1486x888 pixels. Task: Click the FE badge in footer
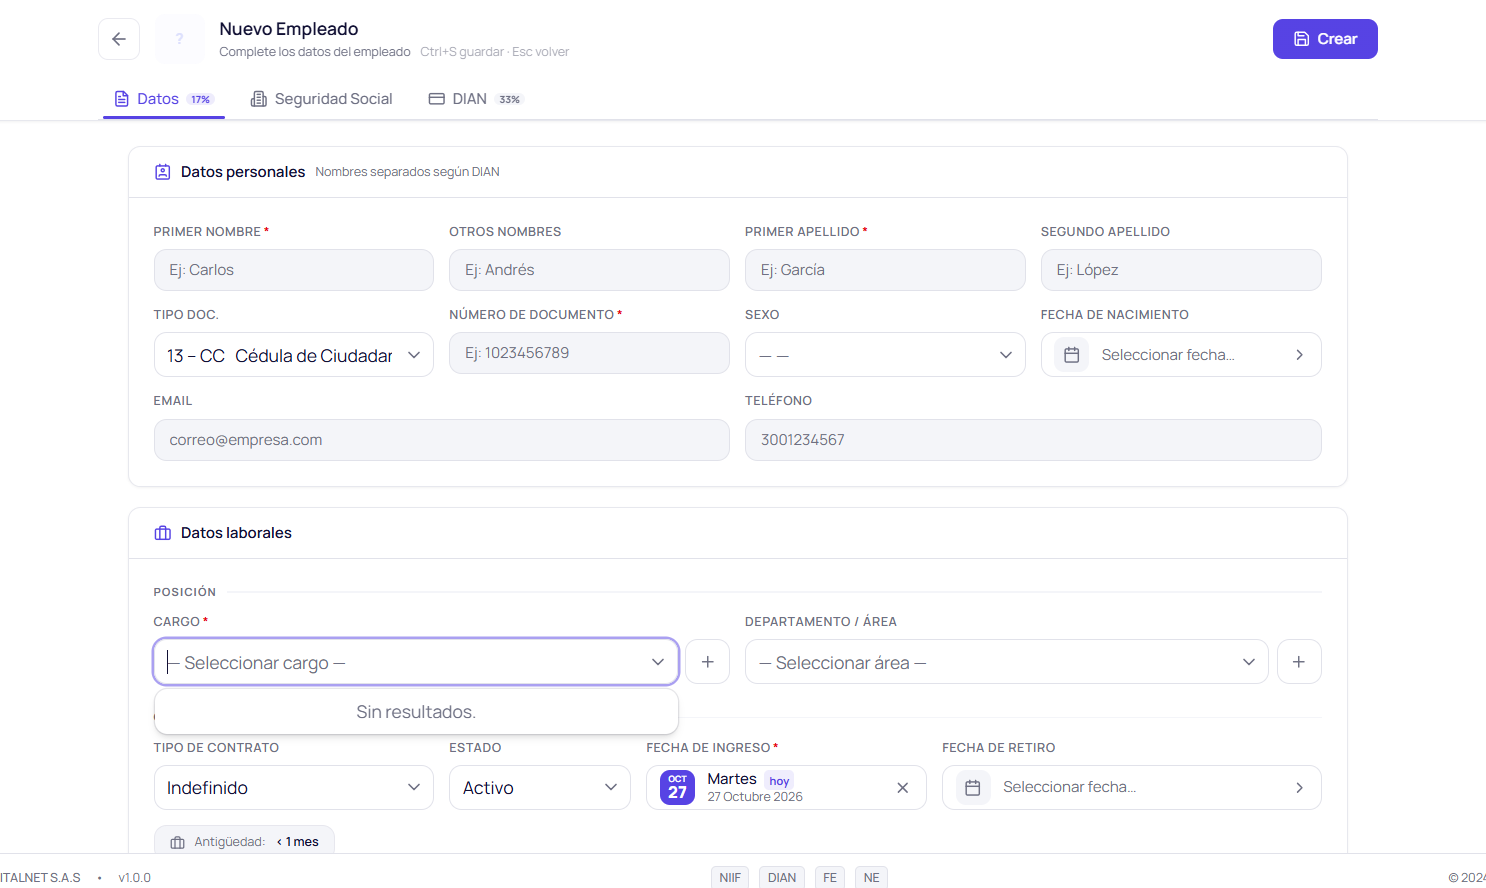click(x=830, y=877)
